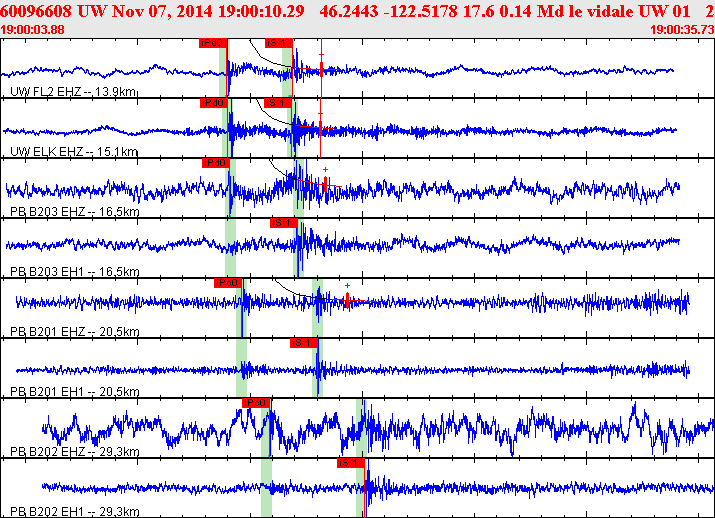Select the iS 1 pick flag on PB B203 EH1
Image resolution: width=715 pixels, height=518 pixels.
pos(284,223)
